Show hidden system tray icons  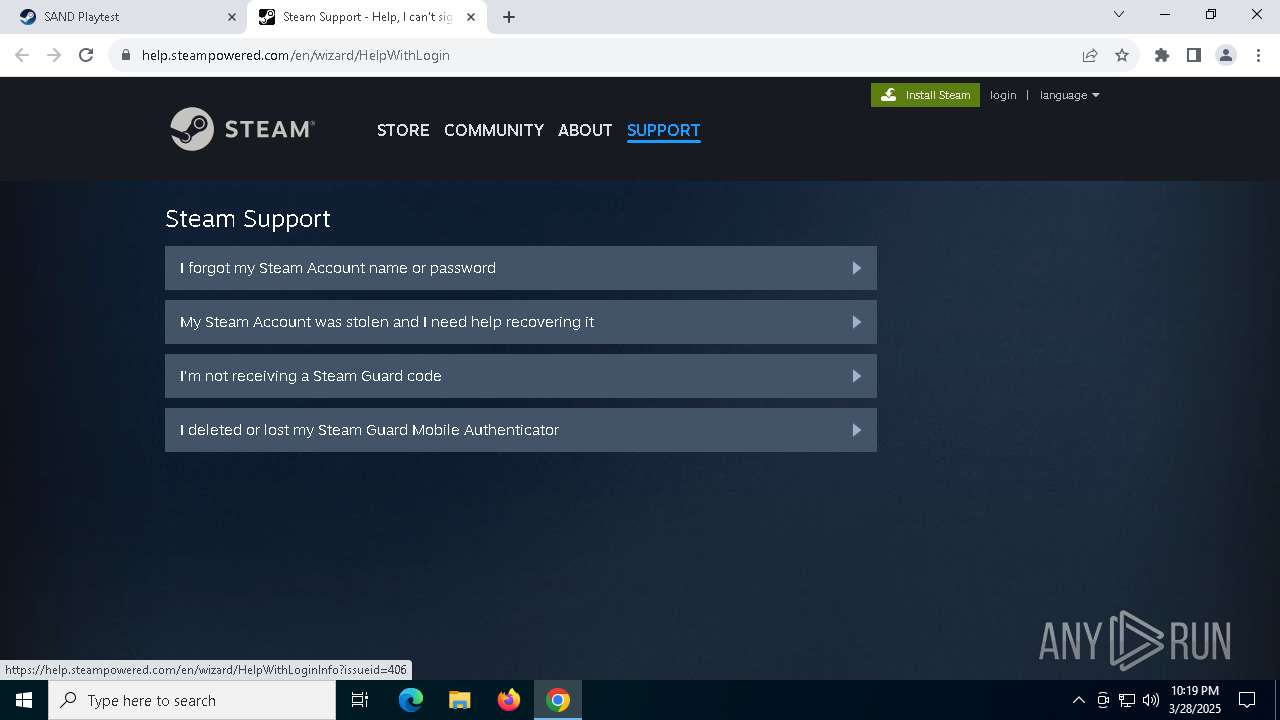[1078, 700]
